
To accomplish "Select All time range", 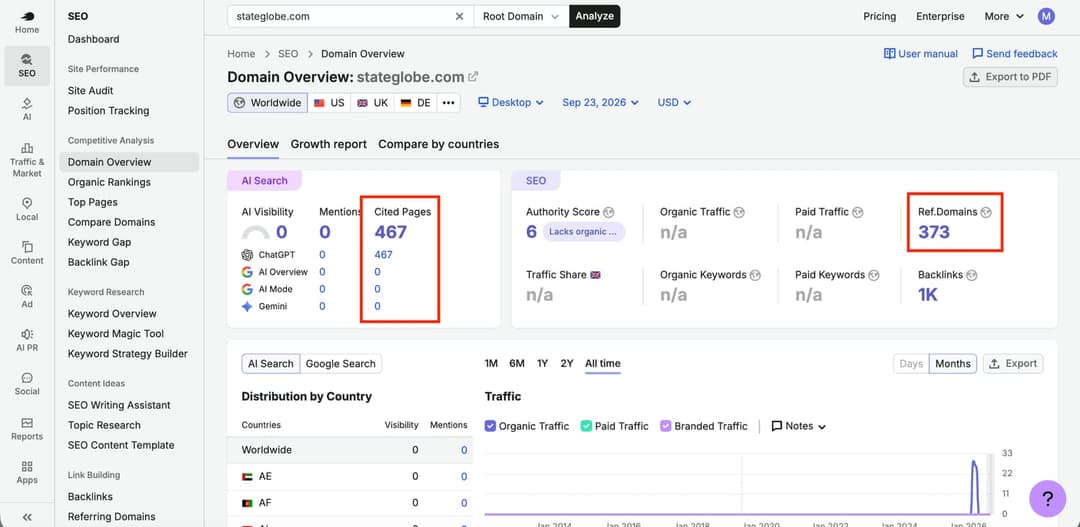I will tap(603, 364).
